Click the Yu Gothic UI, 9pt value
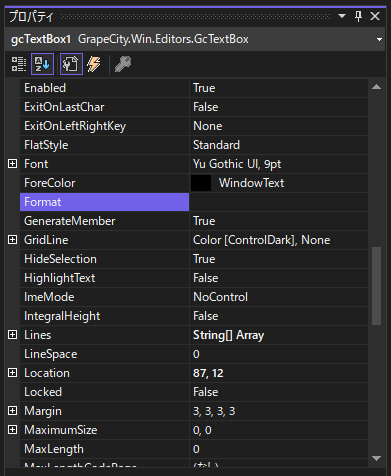The width and height of the screenshot is (391, 476). [x=237, y=164]
